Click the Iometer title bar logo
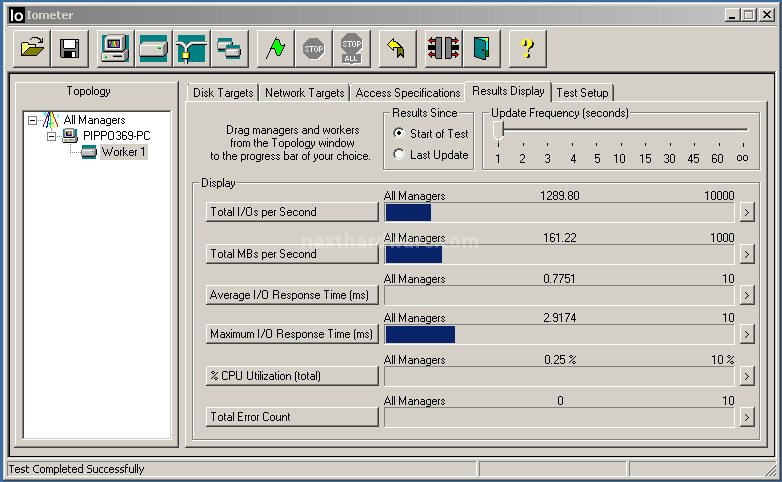782x482 pixels. (x=16, y=15)
